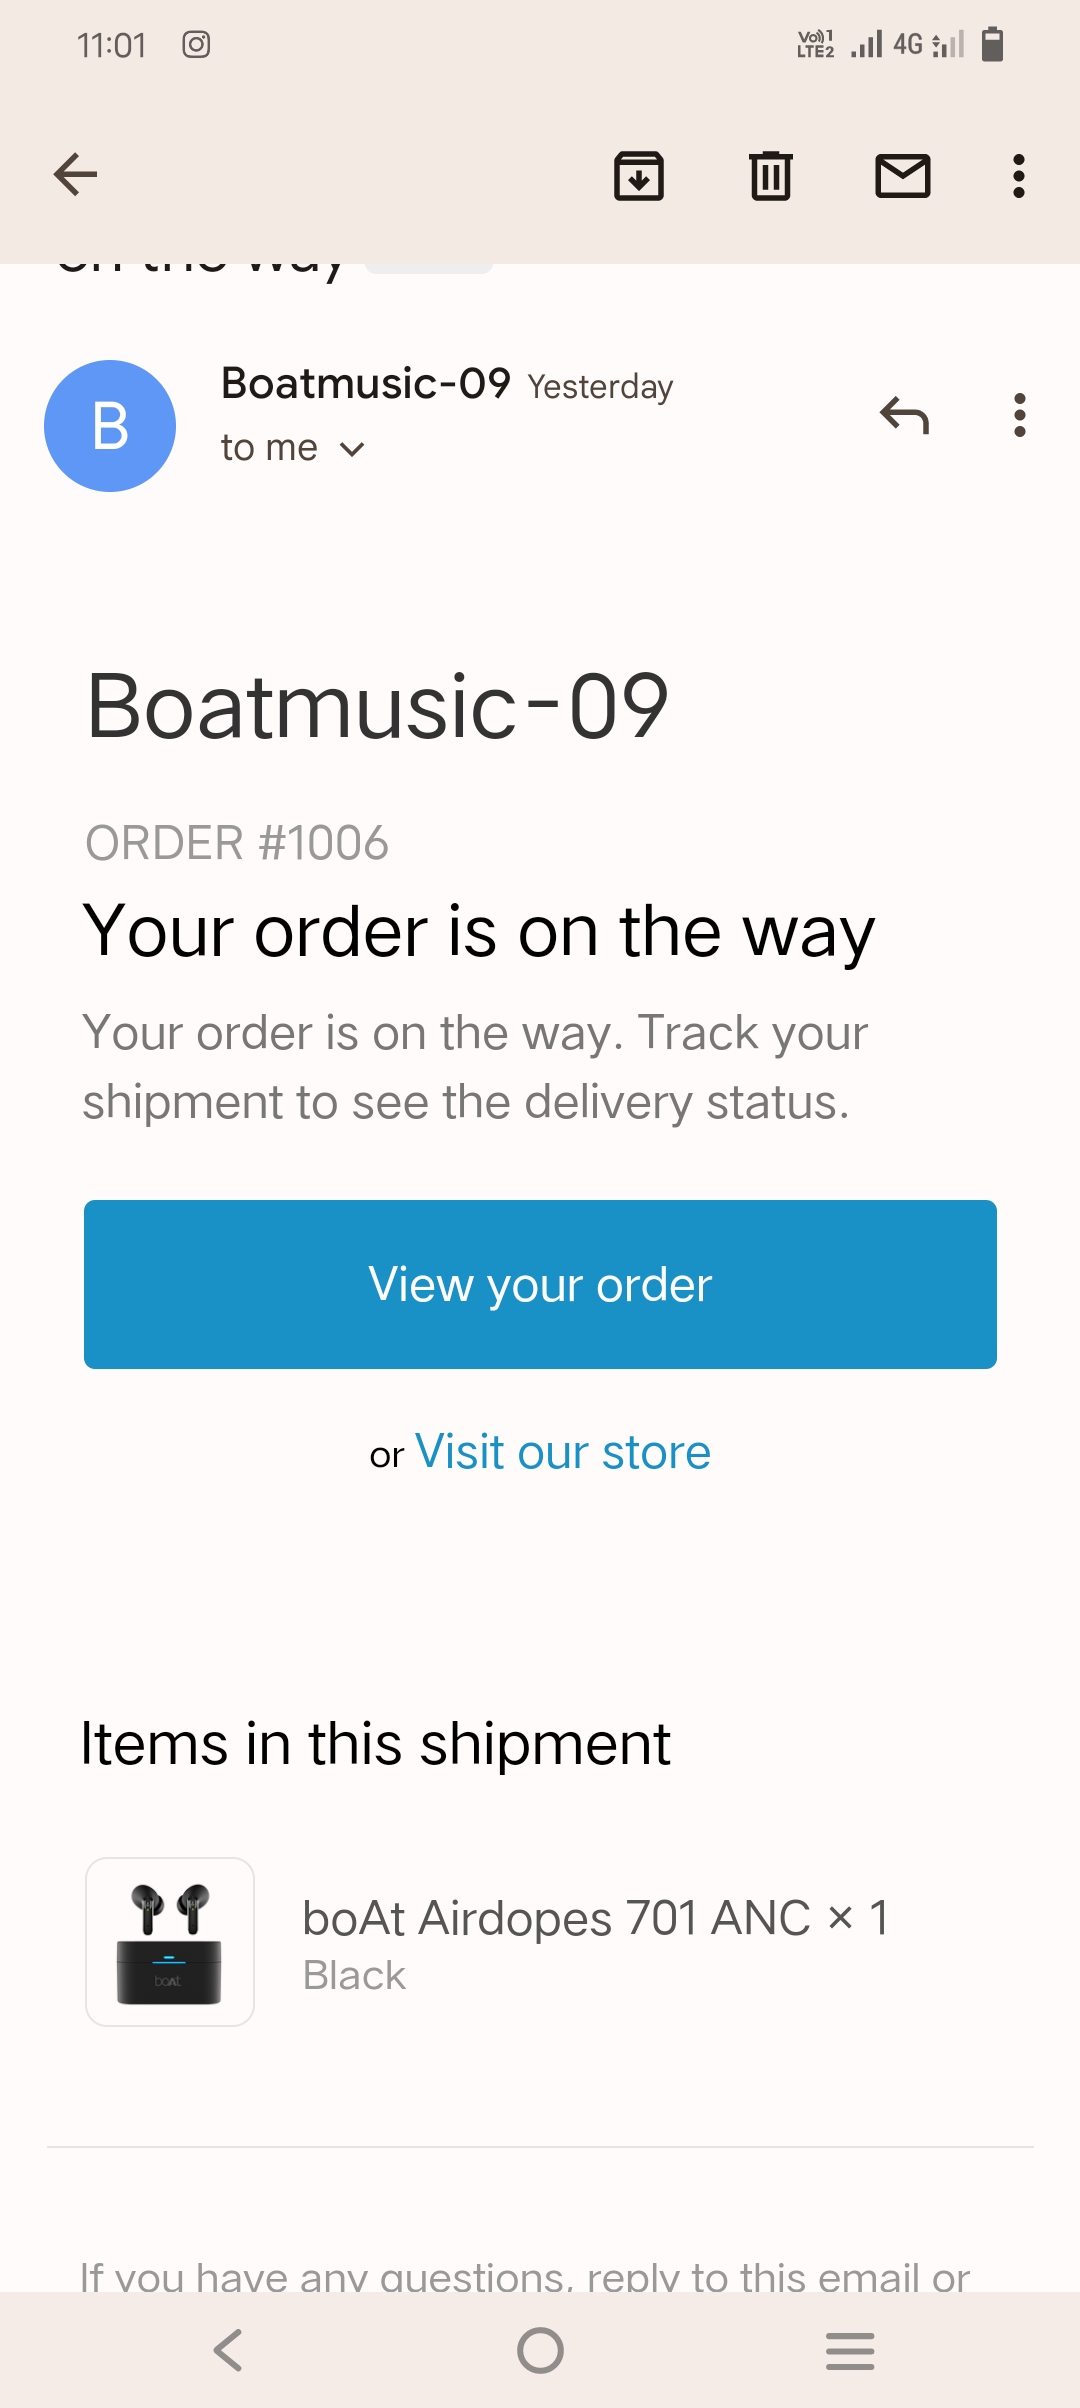Tap the Boatmusic-09 store heading
The width and height of the screenshot is (1080, 2408).
377,706
